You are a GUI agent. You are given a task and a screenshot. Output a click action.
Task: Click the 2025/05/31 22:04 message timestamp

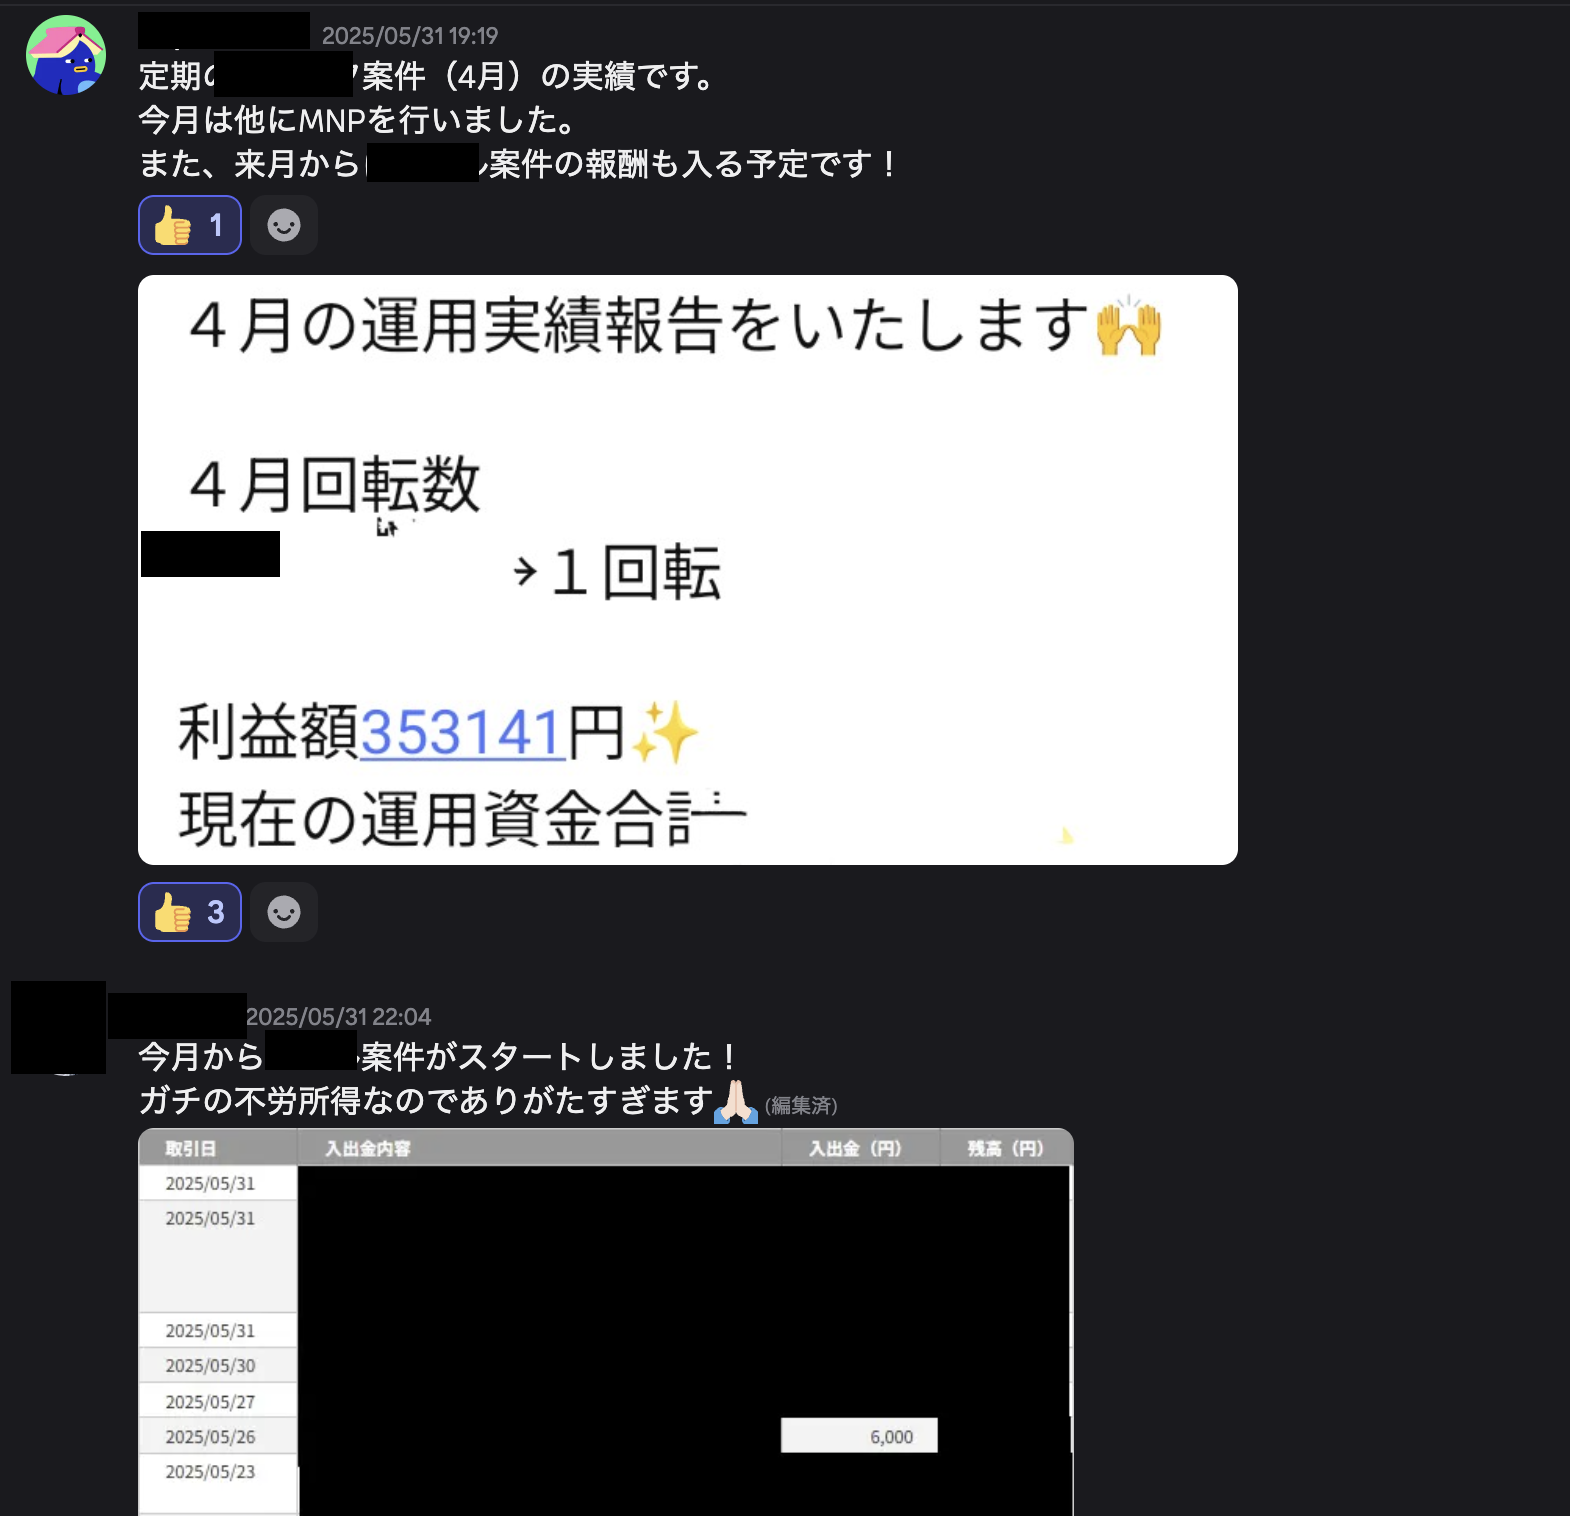coord(339,1017)
